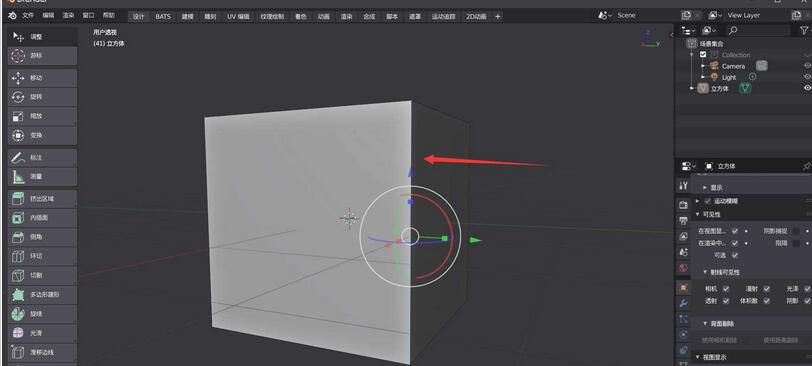Open the 文件 (File) menu
Image resolution: width=812 pixels, height=366 pixels.
[x=28, y=16]
